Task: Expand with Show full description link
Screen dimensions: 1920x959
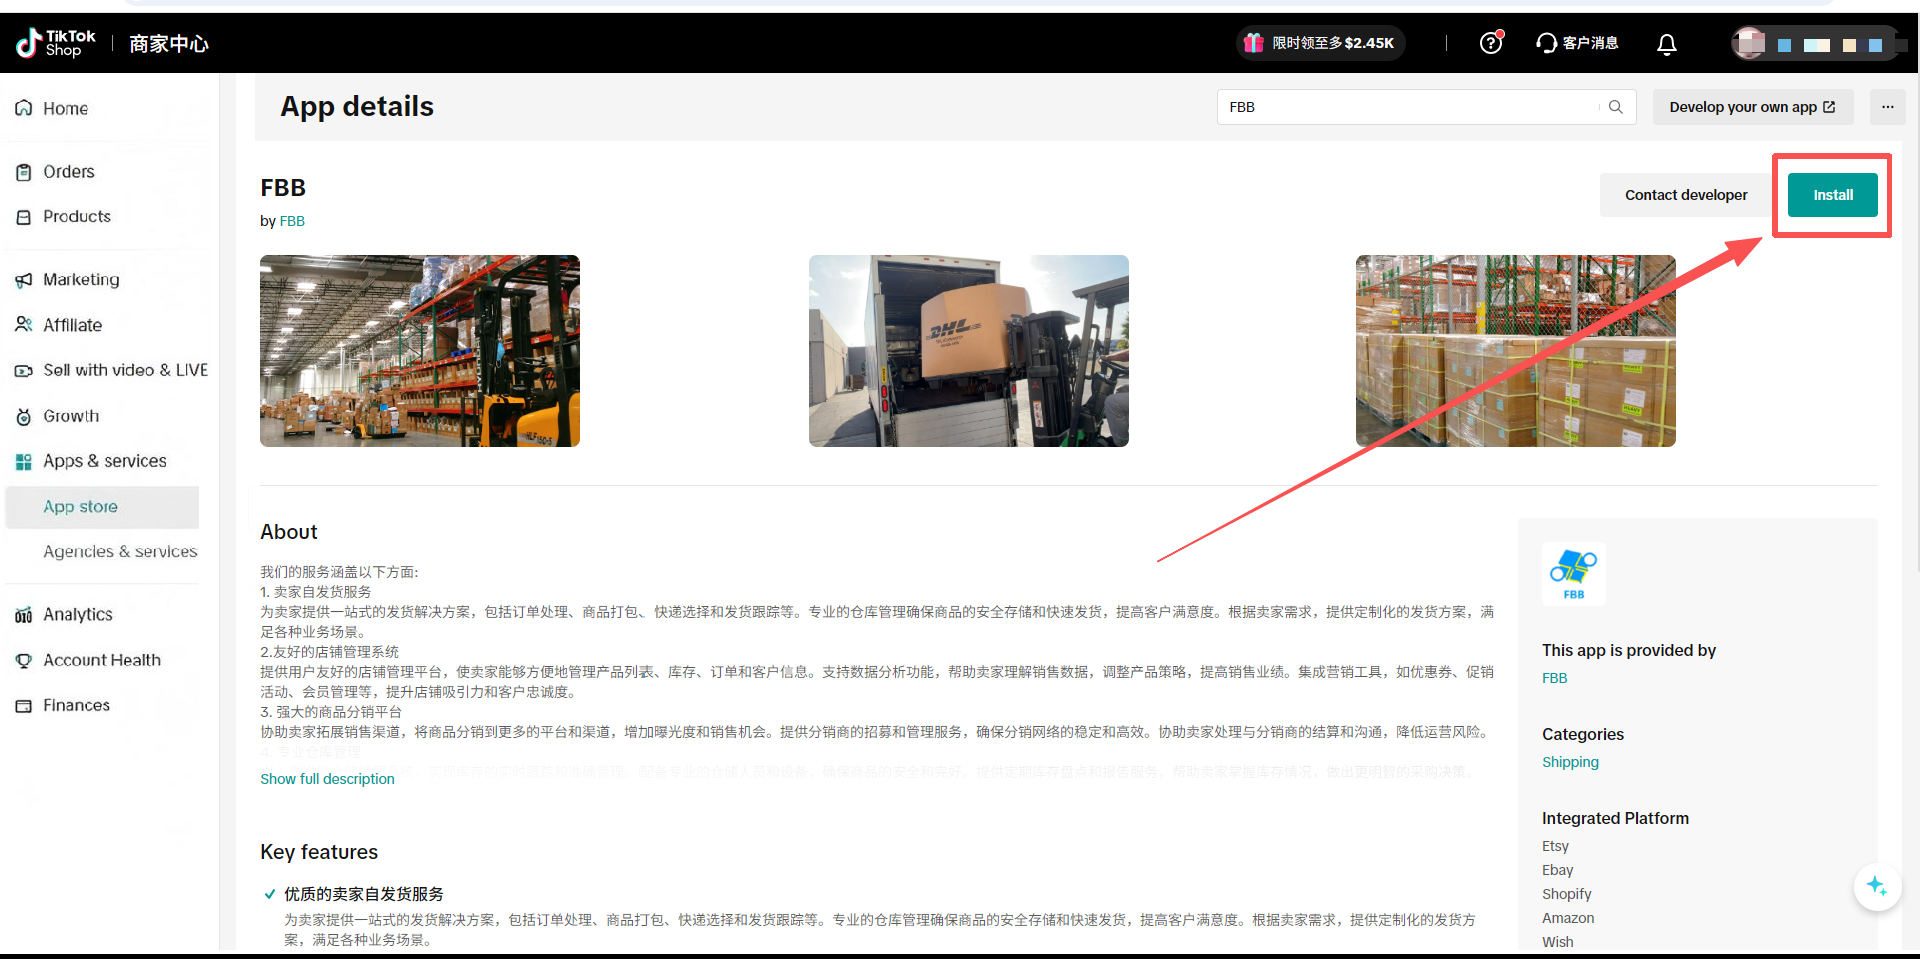Action: [327, 779]
